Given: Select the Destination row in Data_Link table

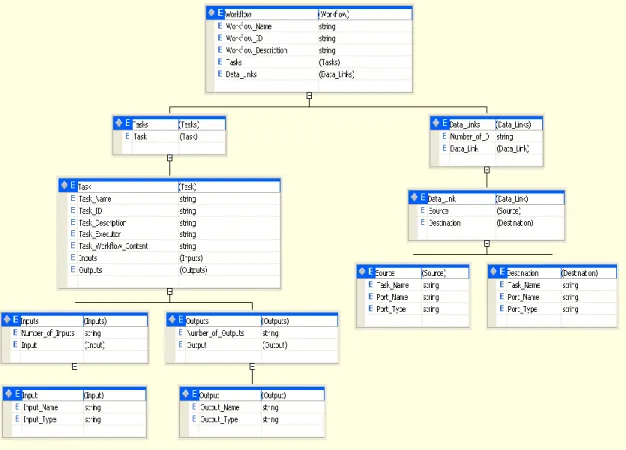Looking at the screenshot, I should (491, 223).
